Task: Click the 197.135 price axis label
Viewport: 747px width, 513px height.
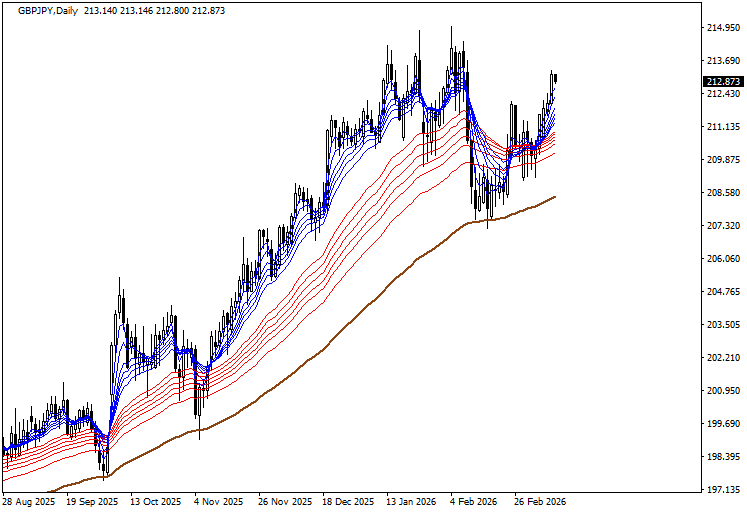Action: coord(722,490)
